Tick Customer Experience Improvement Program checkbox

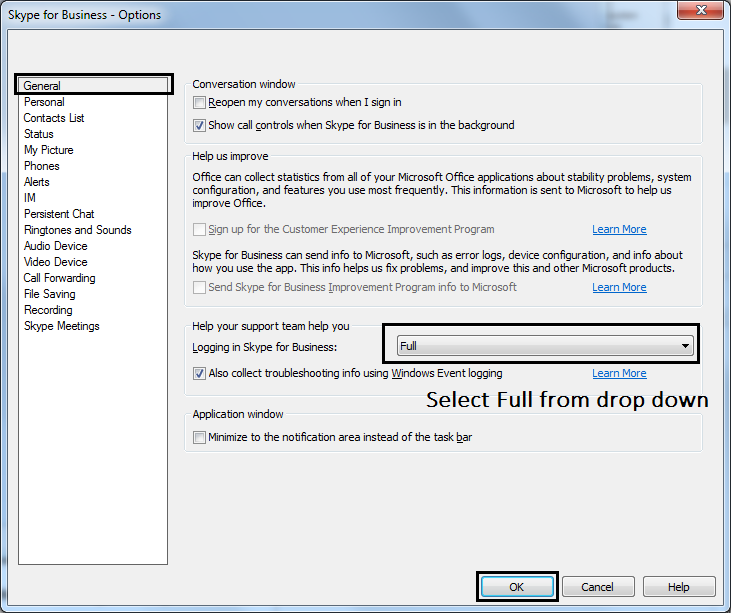click(200, 229)
